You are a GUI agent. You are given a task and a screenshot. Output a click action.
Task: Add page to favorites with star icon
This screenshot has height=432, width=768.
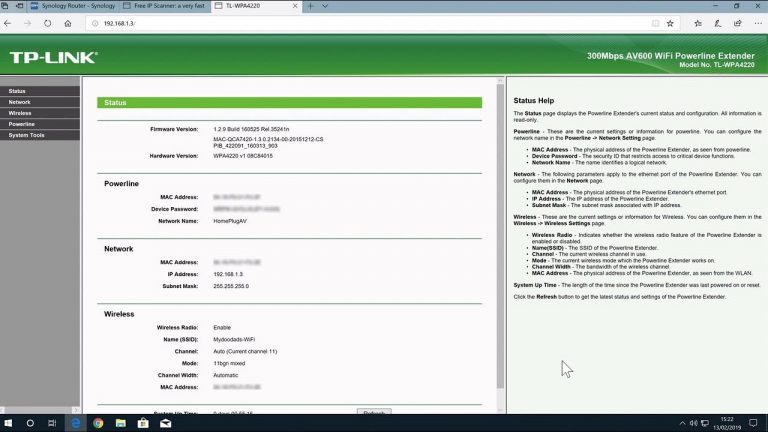click(670, 23)
